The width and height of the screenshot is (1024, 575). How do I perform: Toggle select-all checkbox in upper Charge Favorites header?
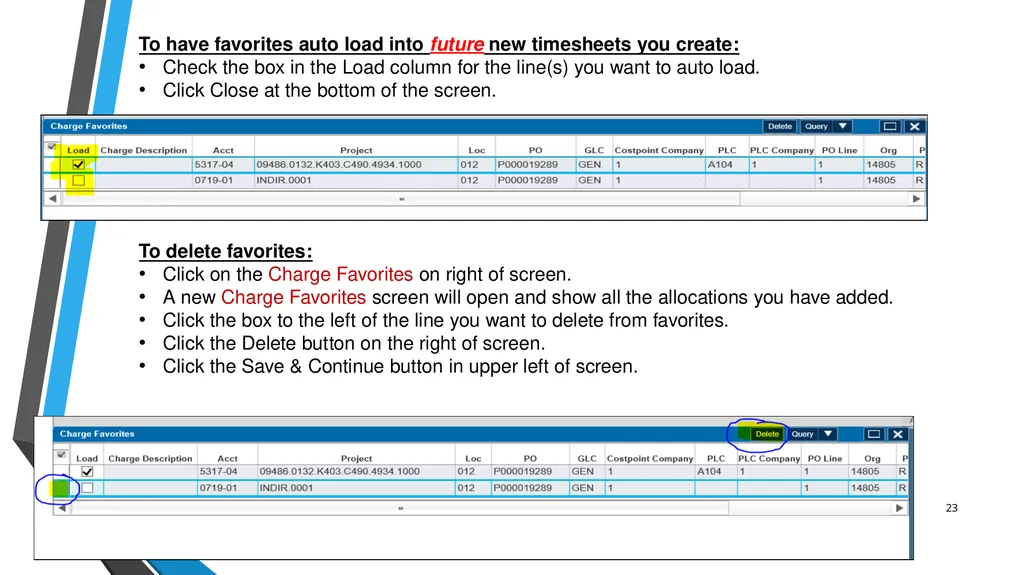(52, 147)
